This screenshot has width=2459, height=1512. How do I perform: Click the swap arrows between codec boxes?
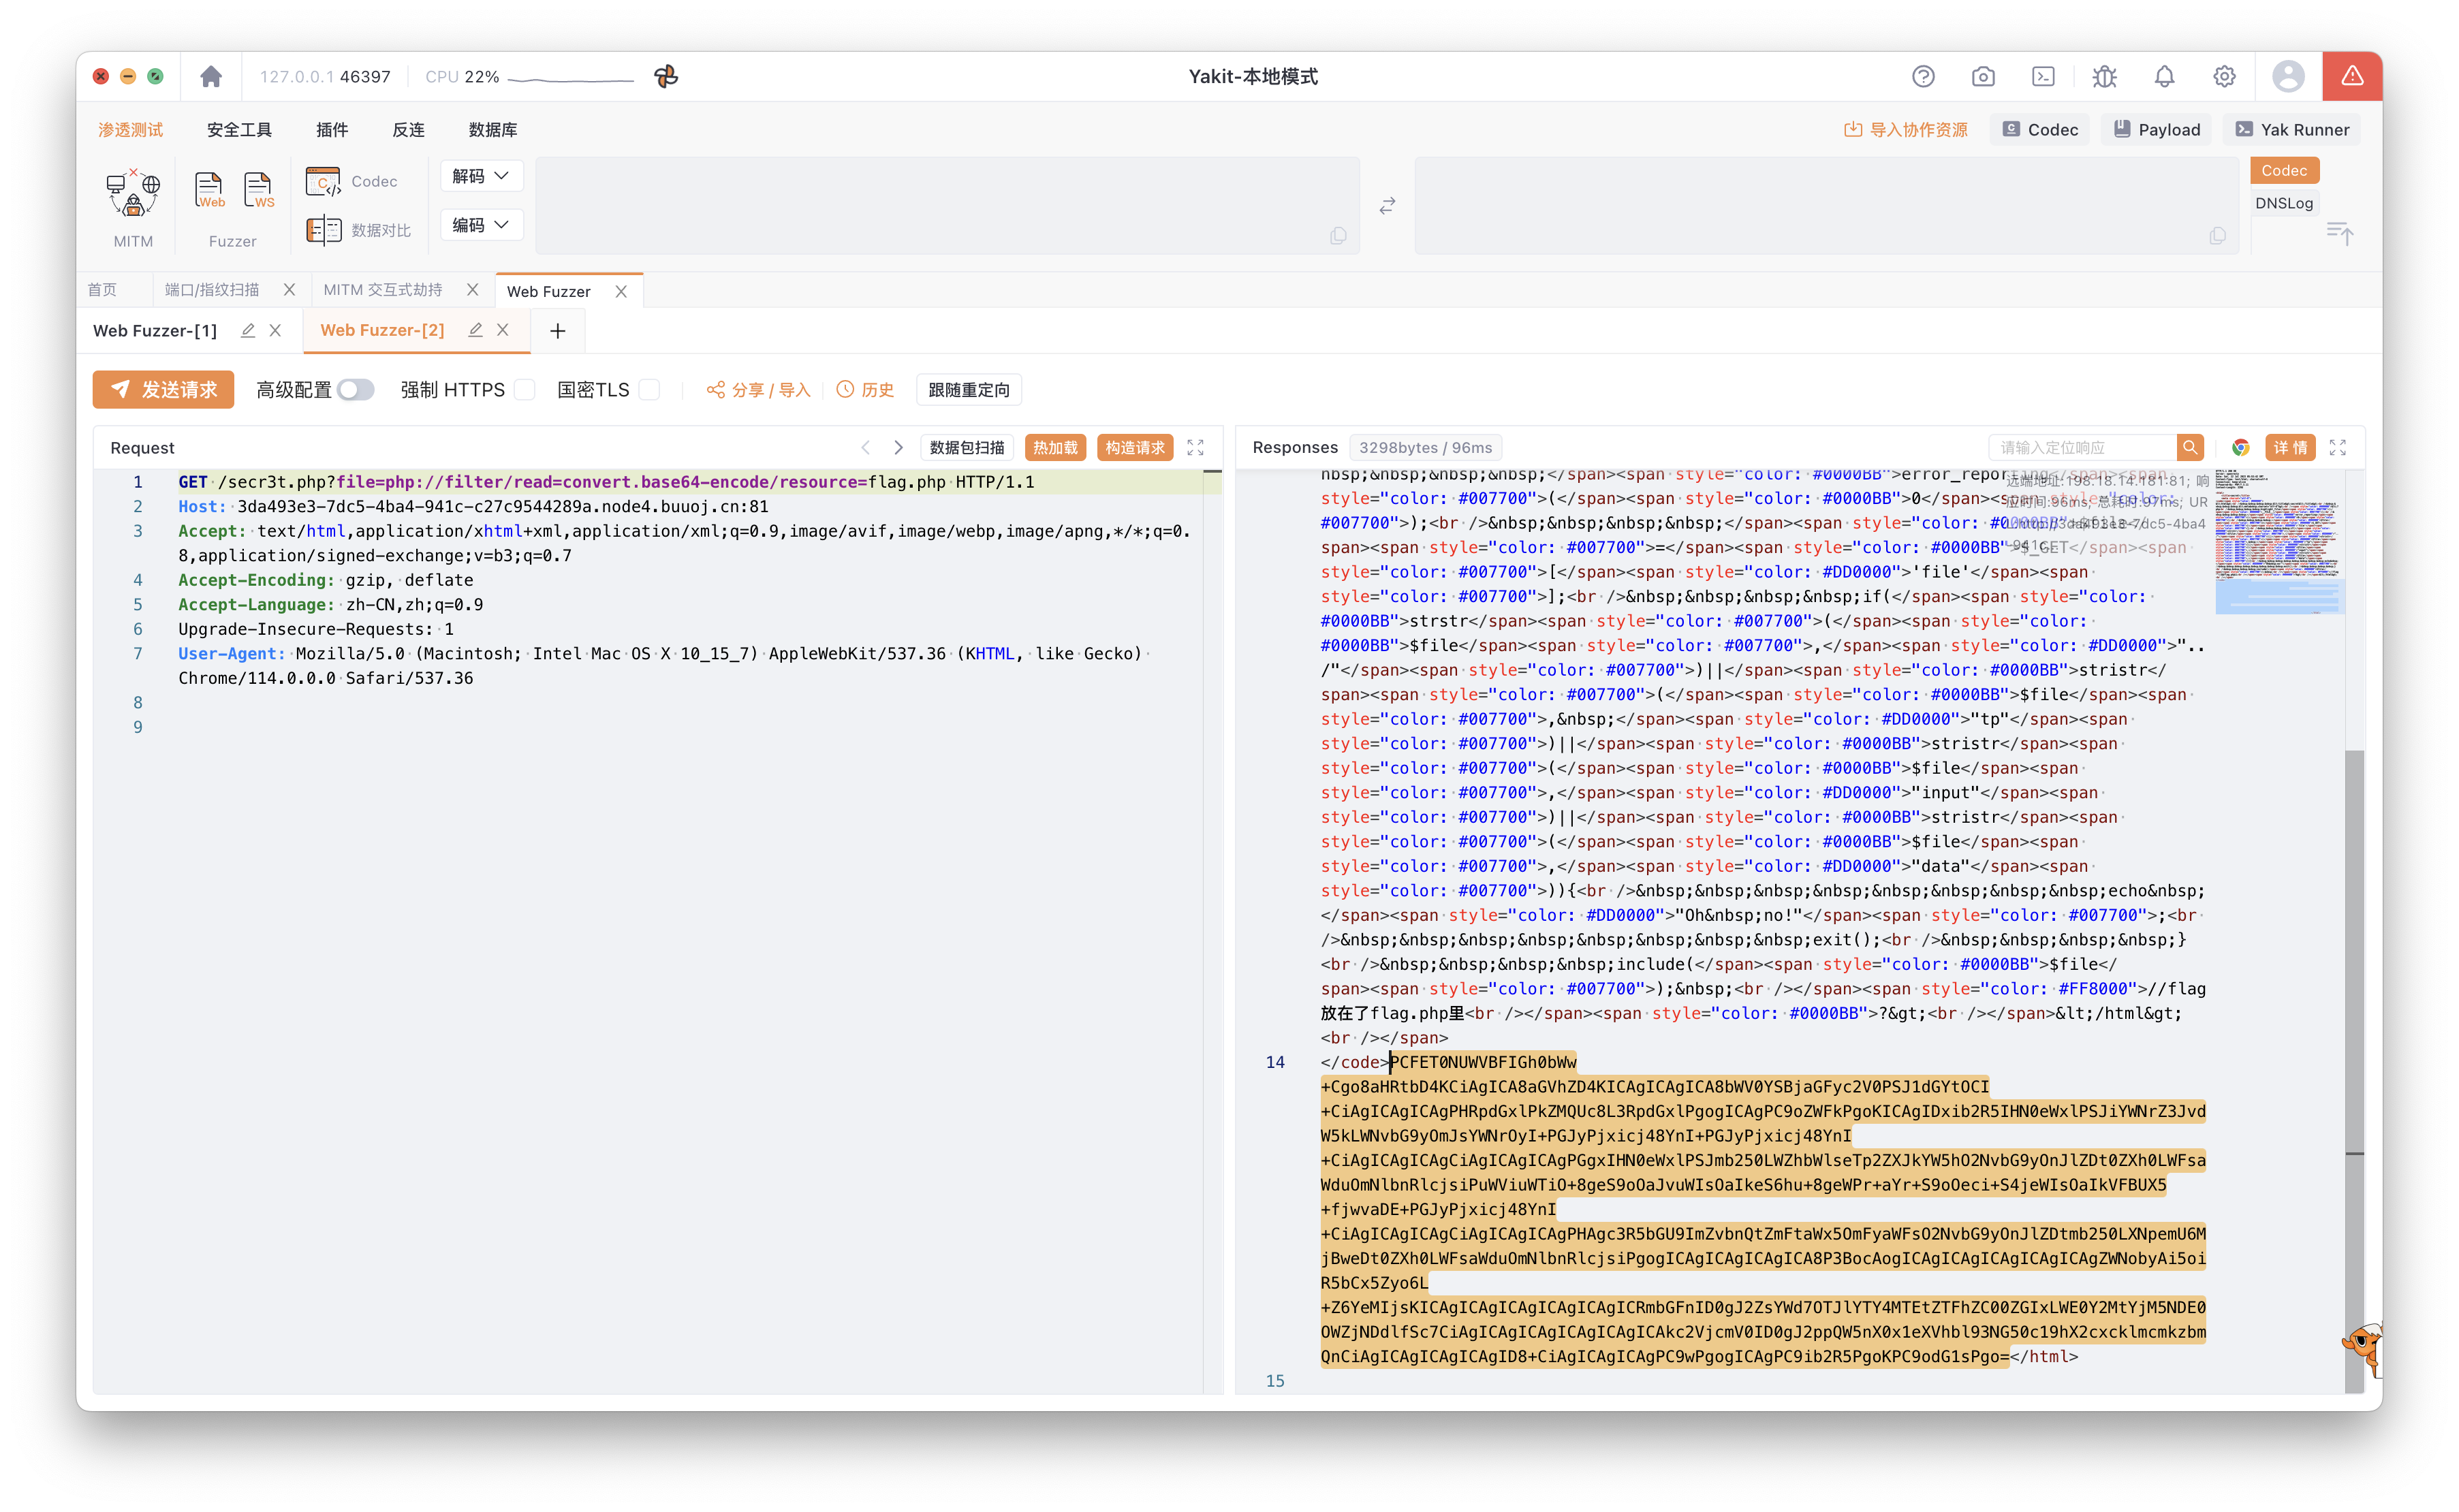[1387, 206]
